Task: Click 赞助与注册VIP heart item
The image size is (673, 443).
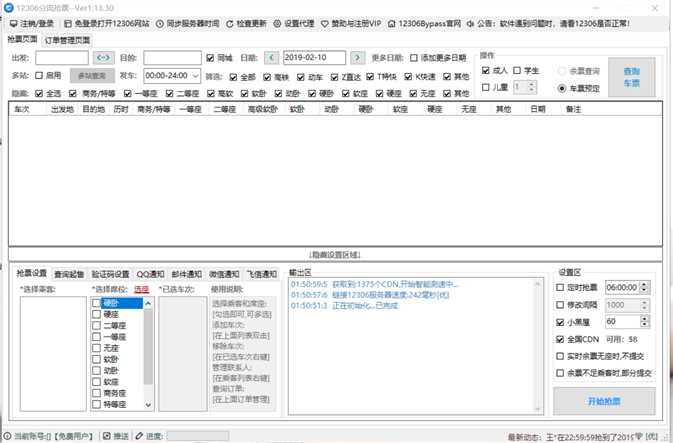Action: [351, 24]
